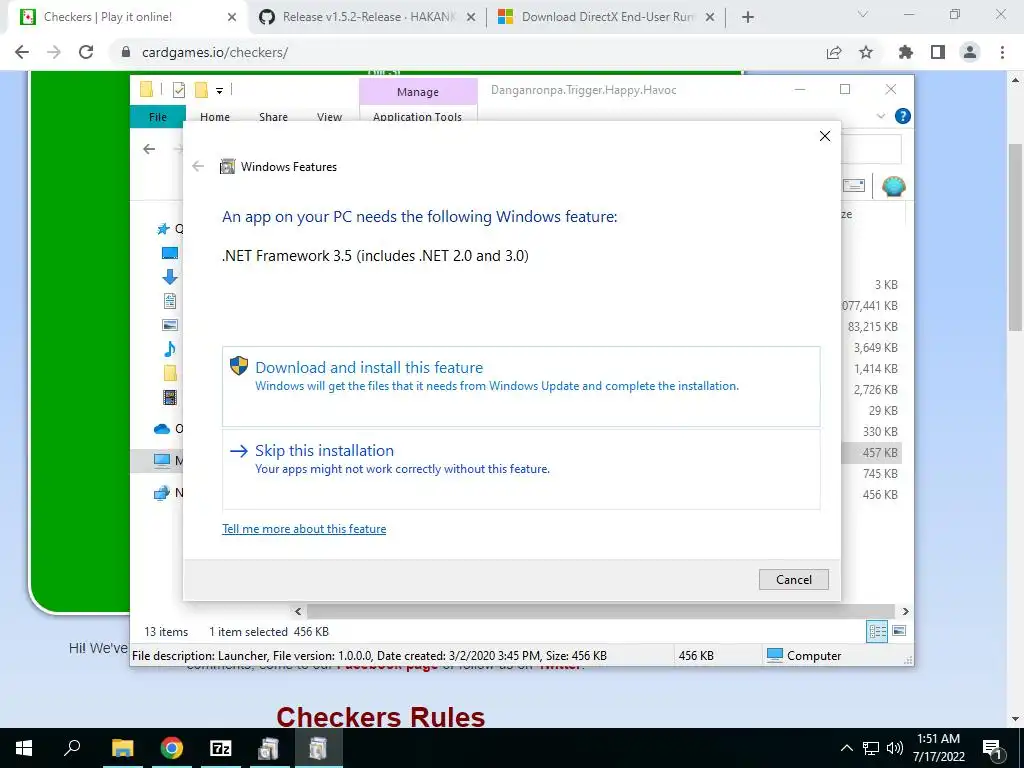Open the View ribbon tab in File Explorer
This screenshot has height=768, width=1024.
(329, 117)
